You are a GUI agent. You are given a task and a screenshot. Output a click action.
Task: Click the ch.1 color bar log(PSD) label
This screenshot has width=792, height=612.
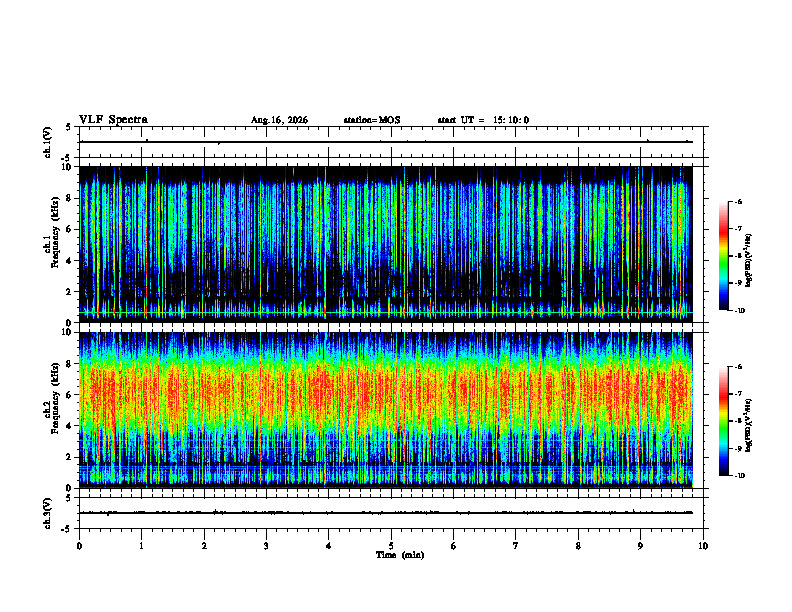(748, 261)
